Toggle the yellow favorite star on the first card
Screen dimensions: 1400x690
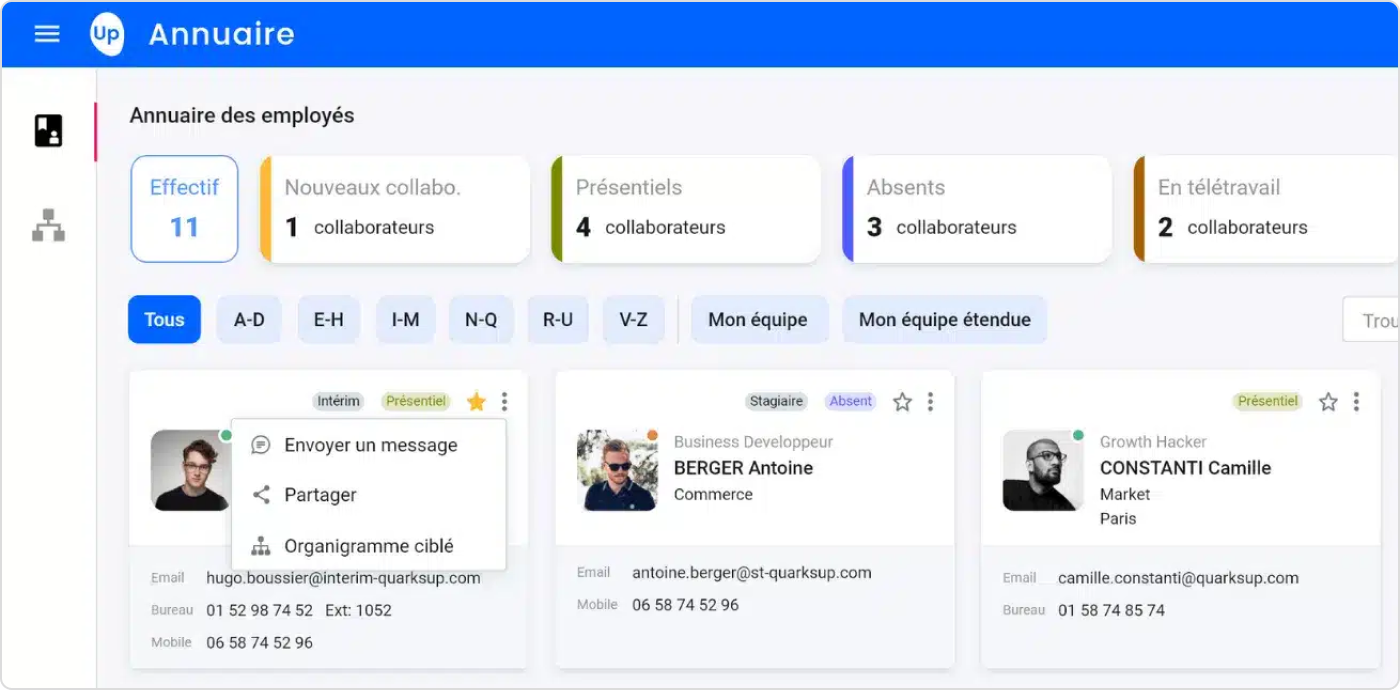coord(476,401)
